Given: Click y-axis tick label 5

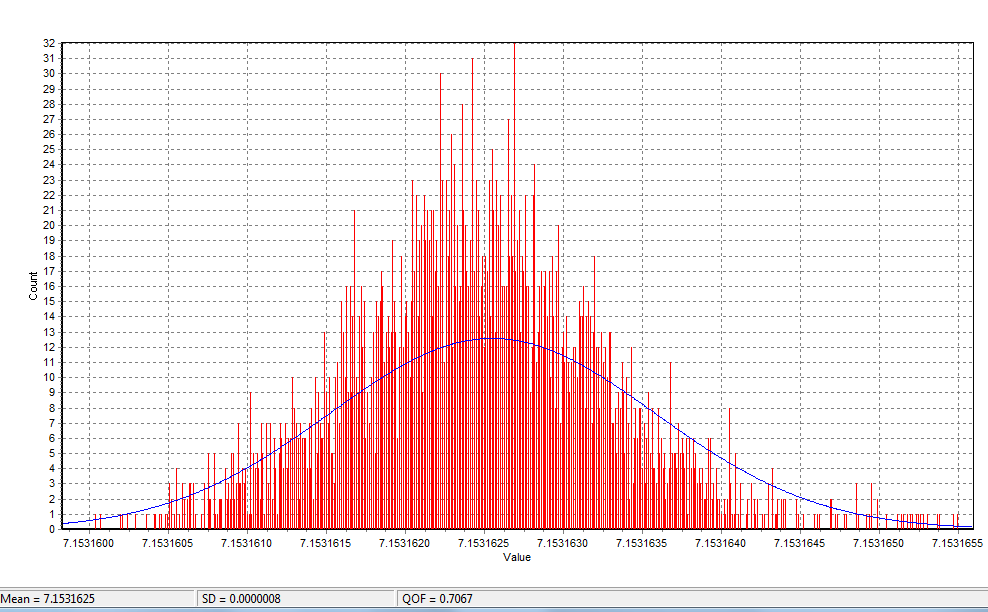Looking at the screenshot, I should coord(52,453).
